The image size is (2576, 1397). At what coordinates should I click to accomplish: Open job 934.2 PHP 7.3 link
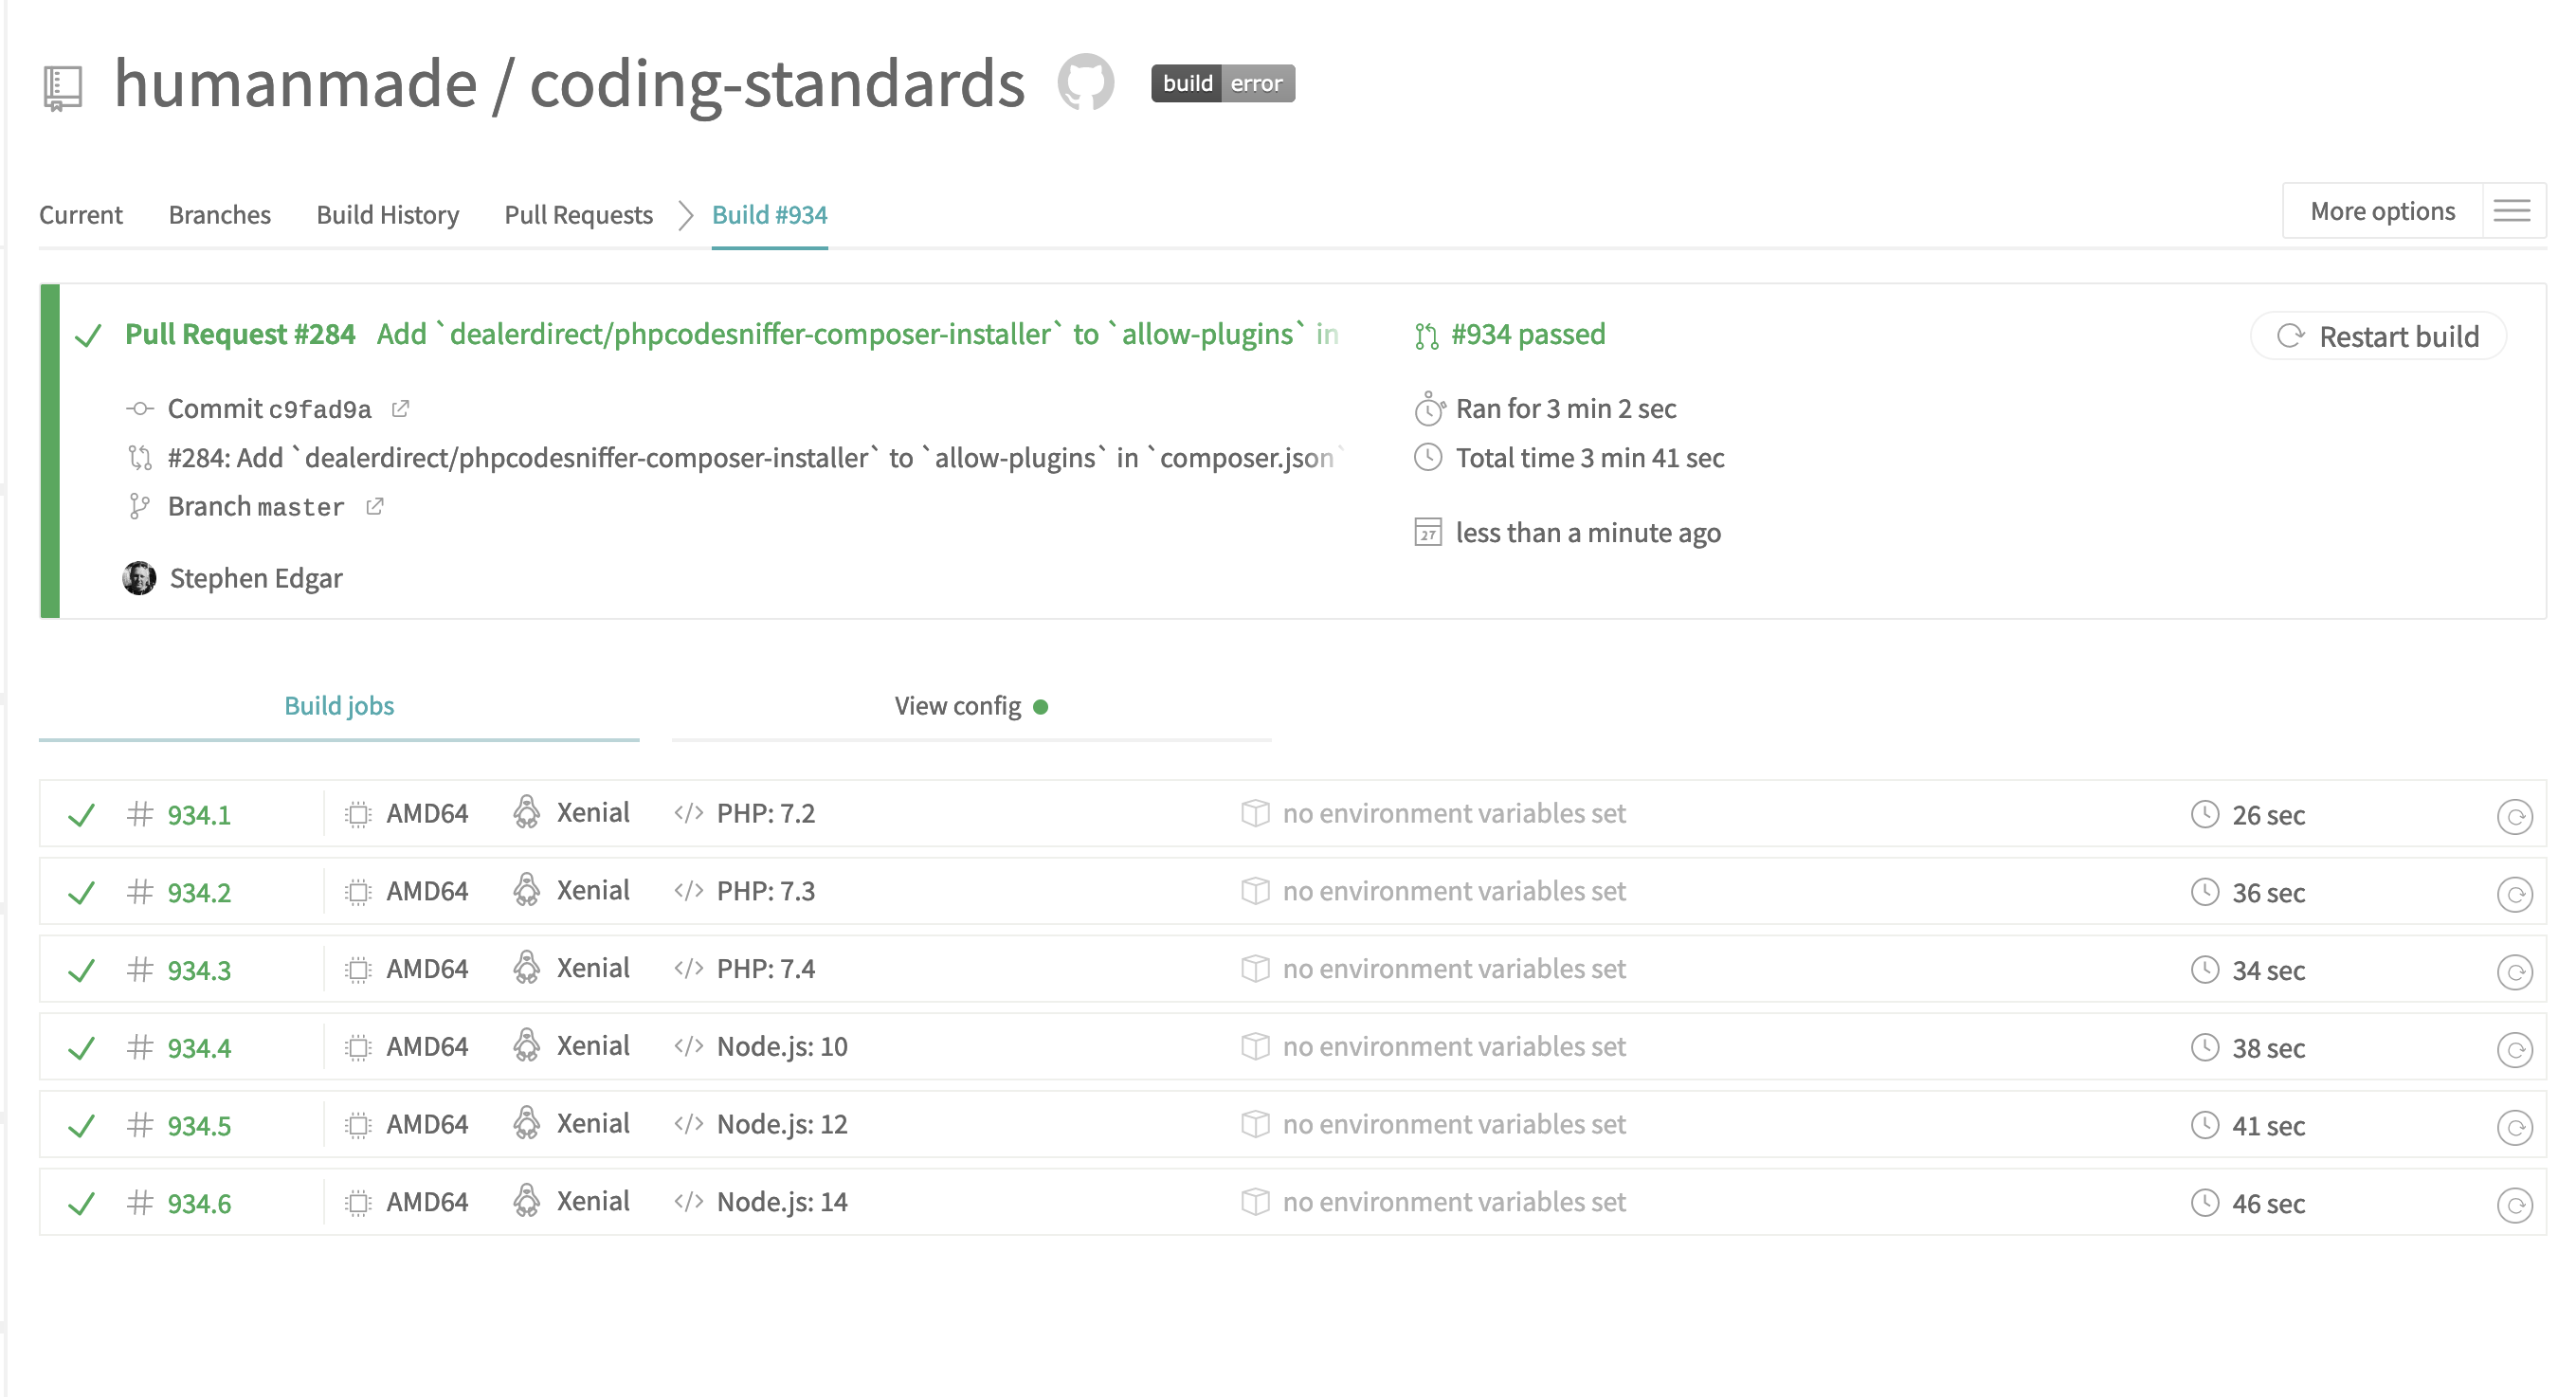tap(198, 892)
